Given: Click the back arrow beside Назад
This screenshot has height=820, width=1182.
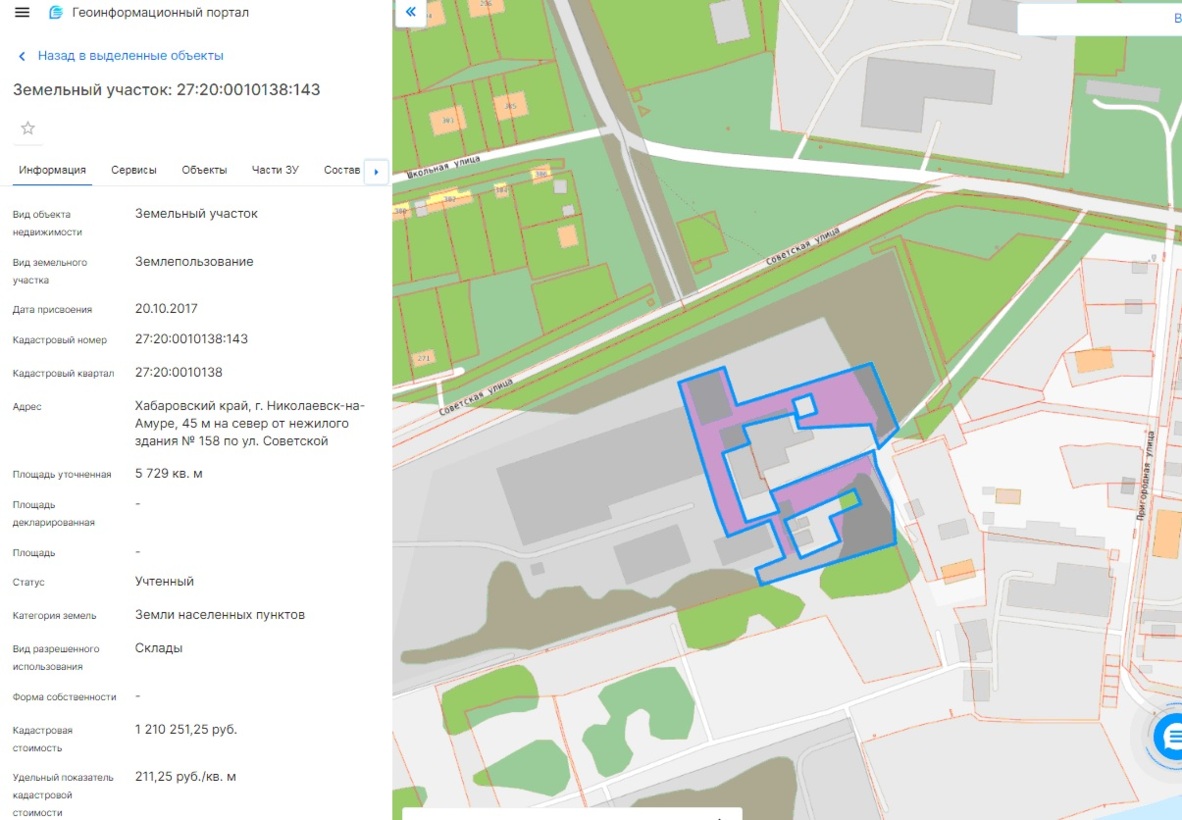Looking at the screenshot, I should click(22, 57).
